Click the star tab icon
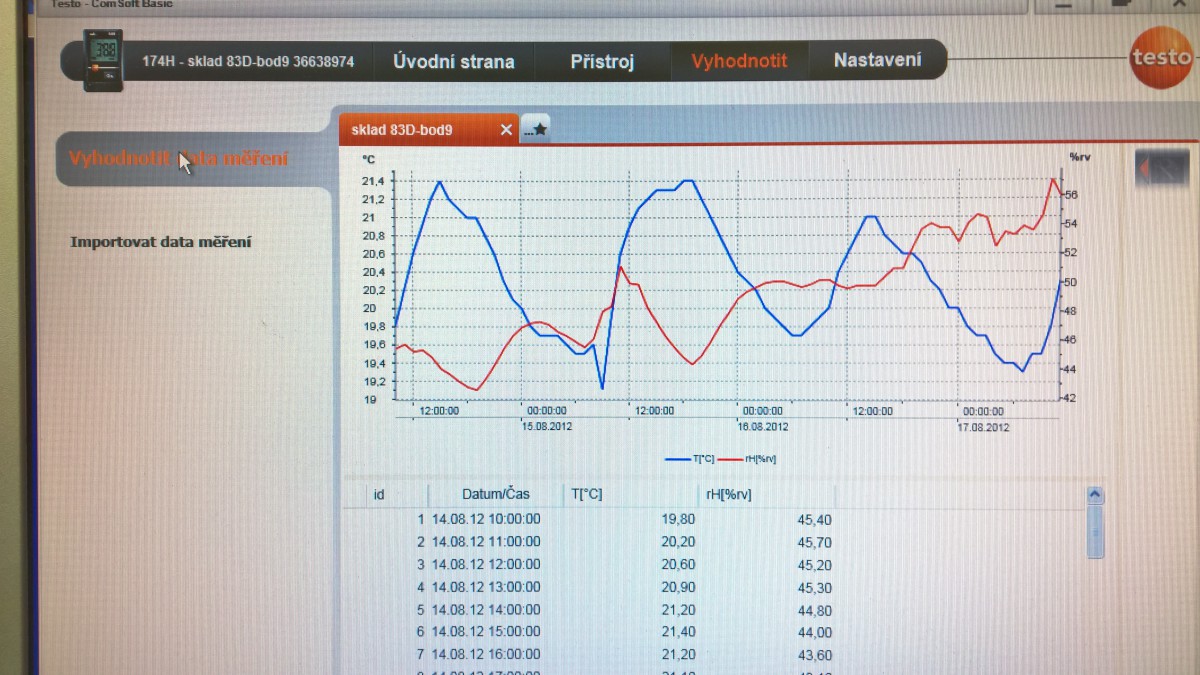This screenshot has width=1200, height=675. tap(537, 129)
